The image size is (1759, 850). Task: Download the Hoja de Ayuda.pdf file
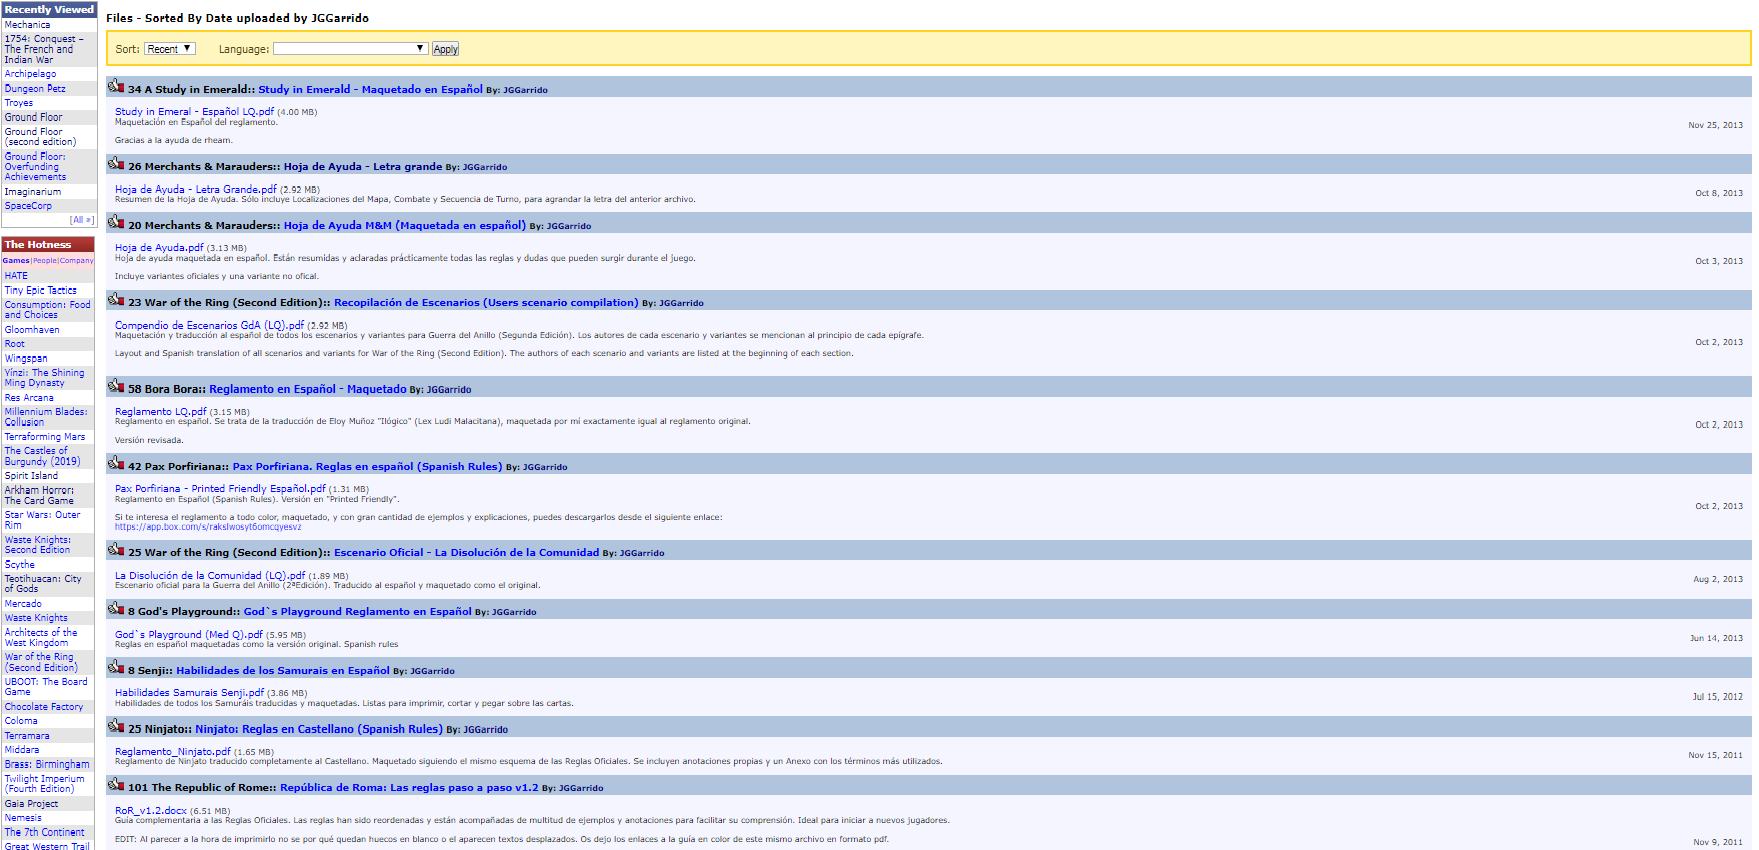159,248
